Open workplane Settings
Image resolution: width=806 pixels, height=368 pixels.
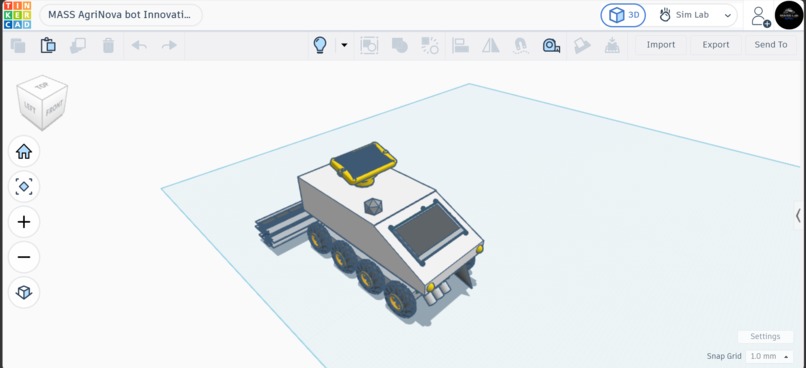point(765,337)
